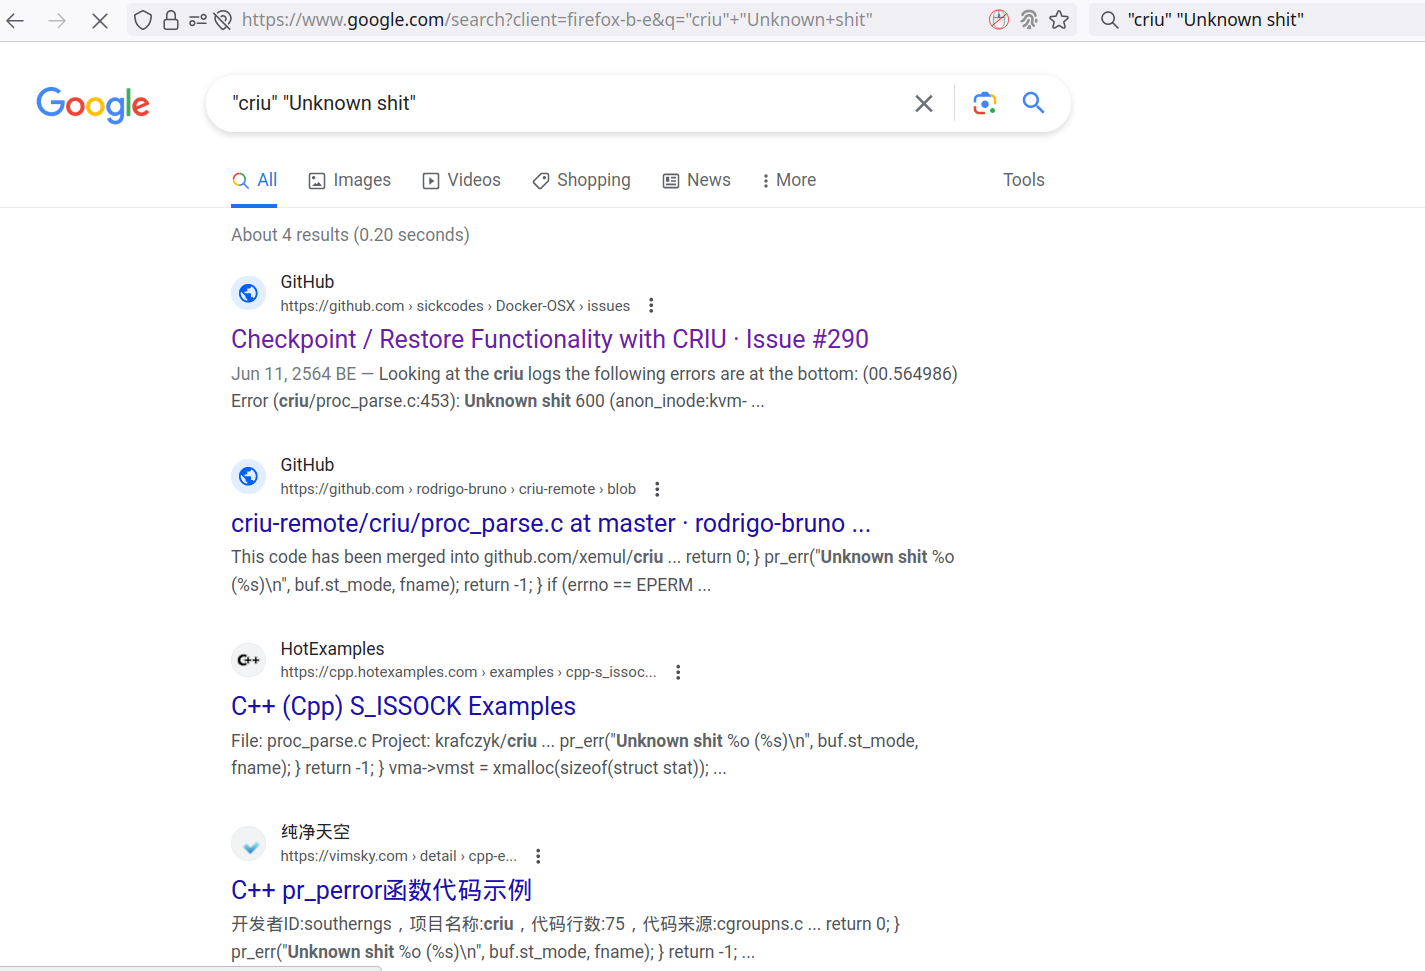Click the magnifier in Firefox search box
Screen dimensions: 1425x971
tap(1109, 20)
